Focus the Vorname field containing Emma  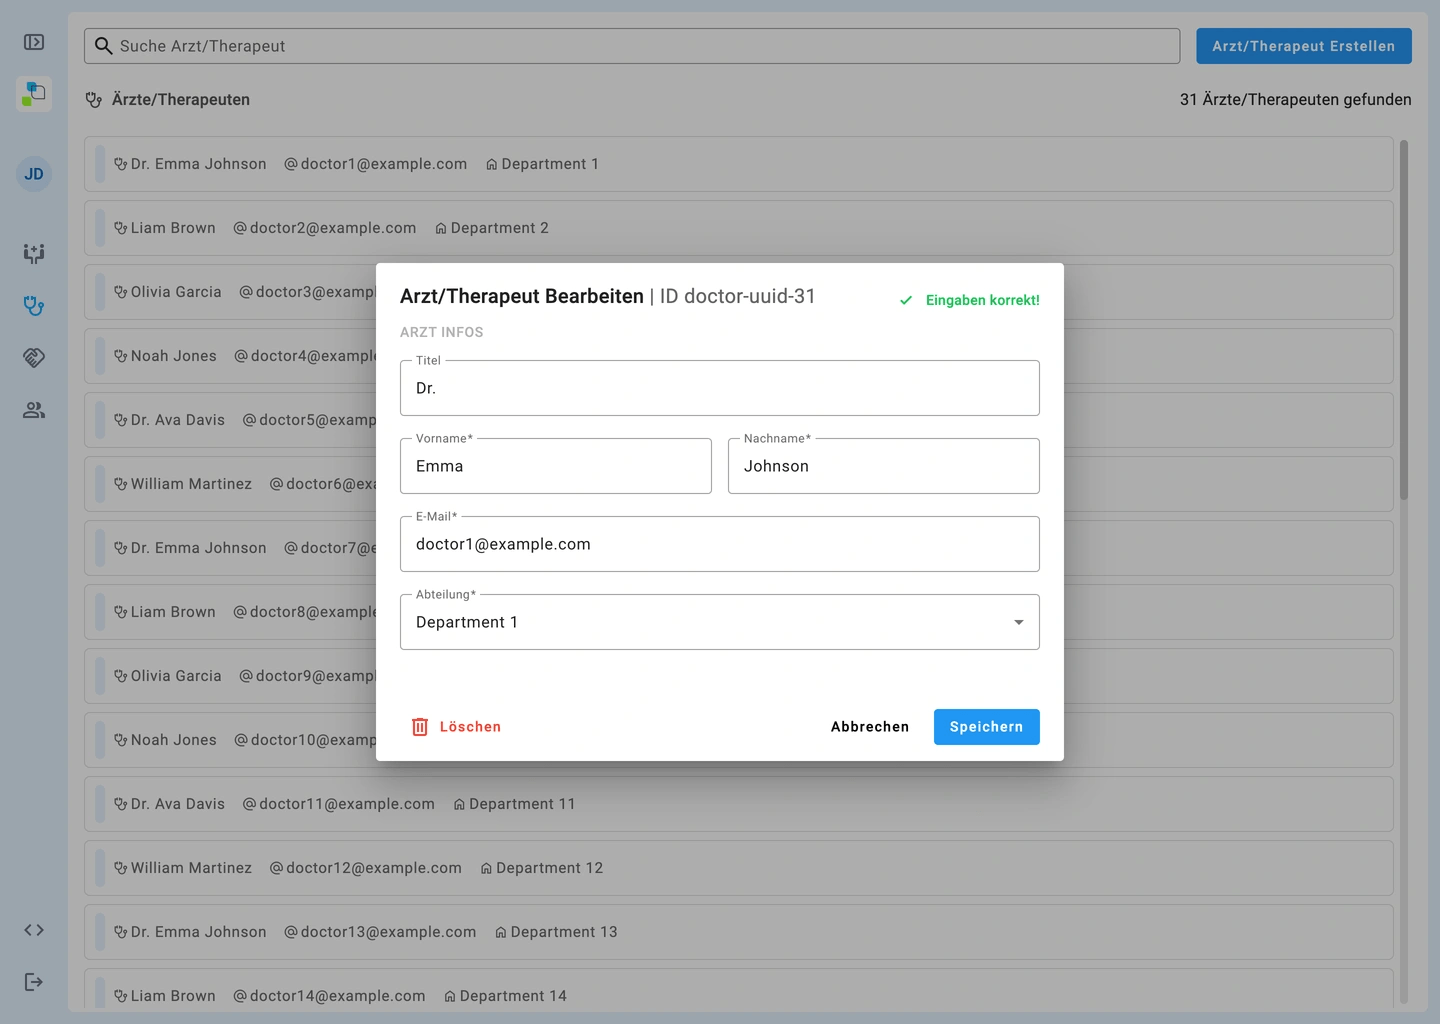click(555, 466)
